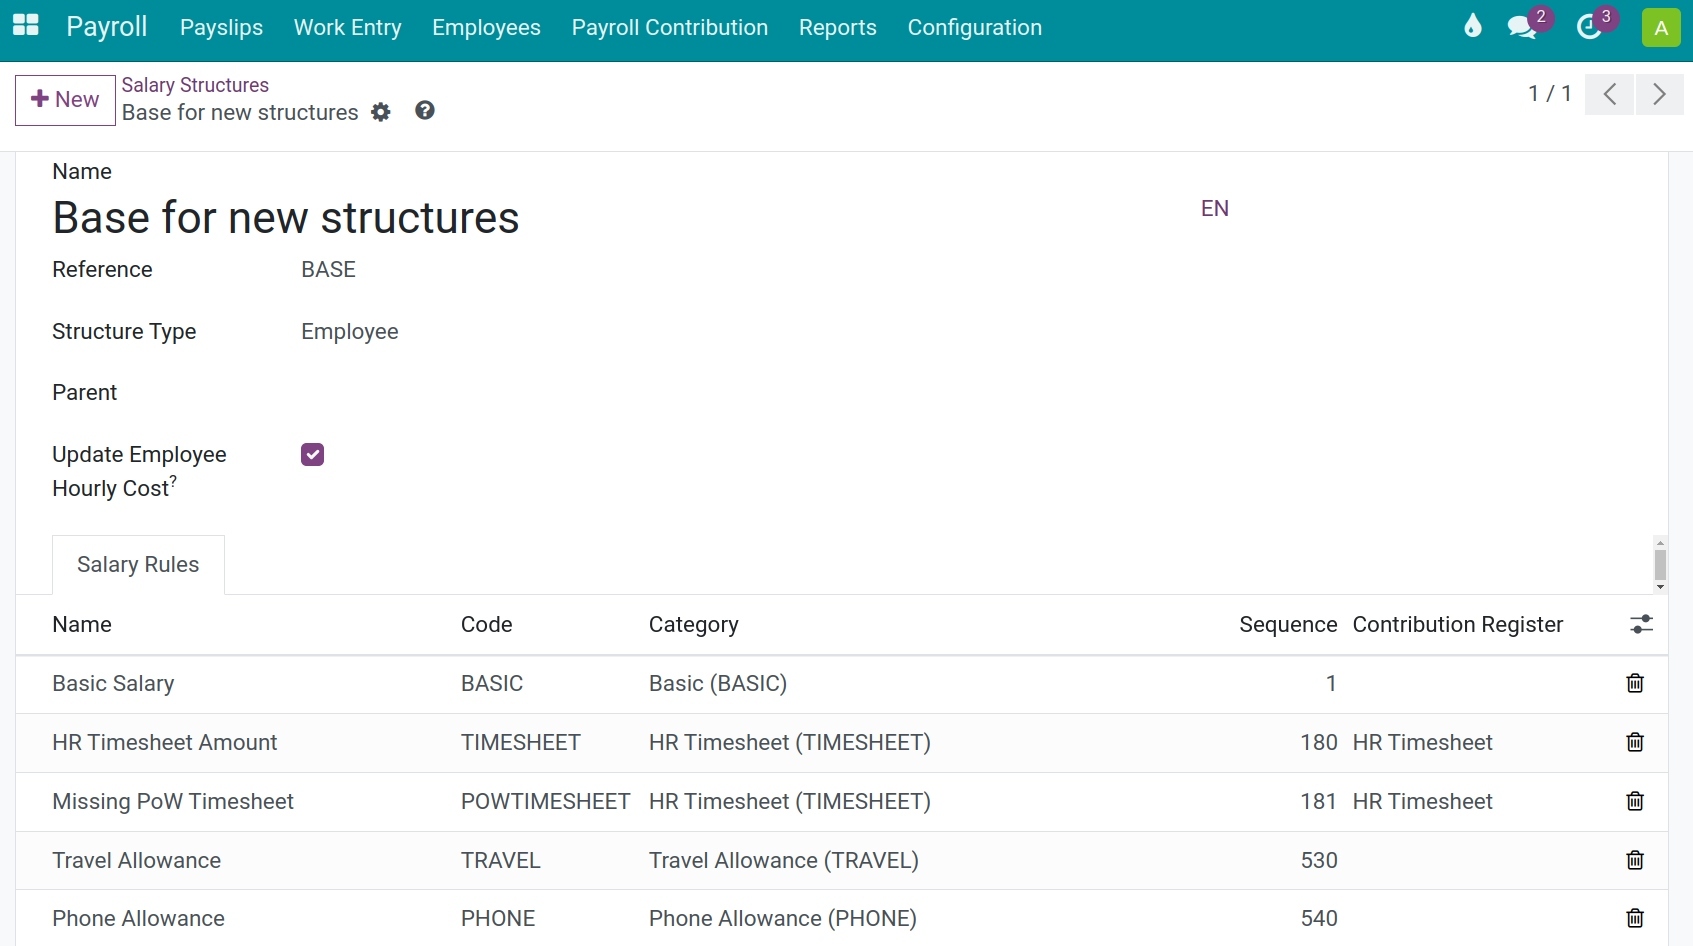The height and width of the screenshot is (946, 1693).
Task: Click HR Timesheet register in sequence 180 row
Action: click(1423, 743)
